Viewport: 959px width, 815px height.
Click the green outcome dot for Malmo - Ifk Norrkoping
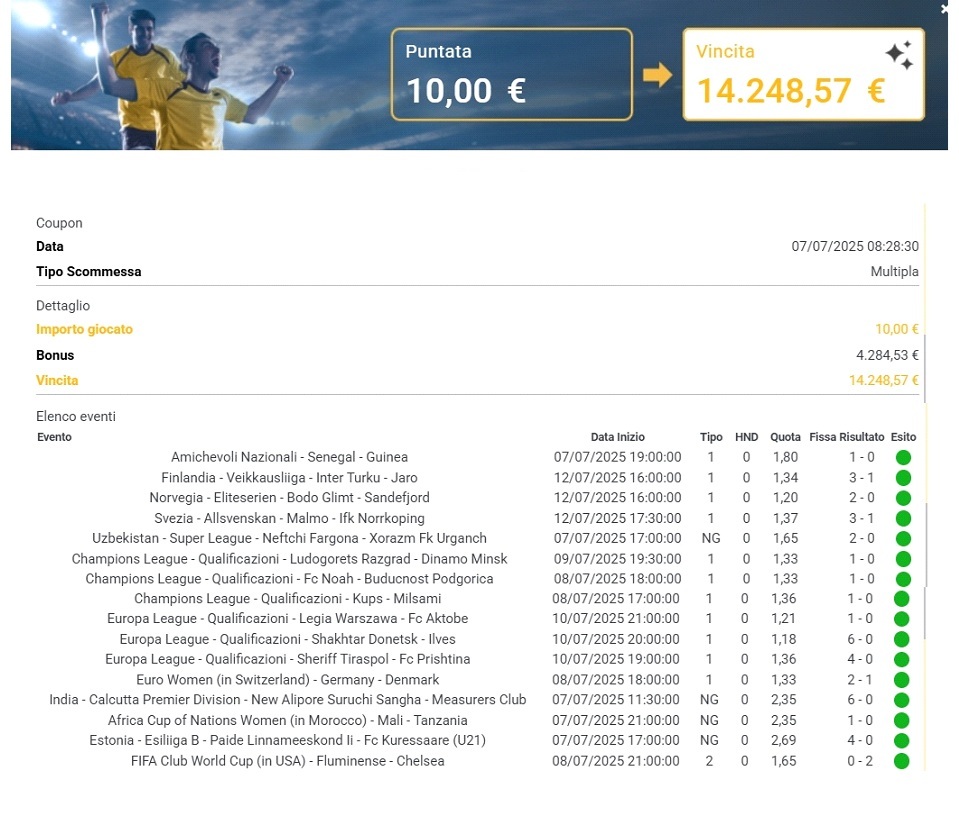tap(903, 518)
